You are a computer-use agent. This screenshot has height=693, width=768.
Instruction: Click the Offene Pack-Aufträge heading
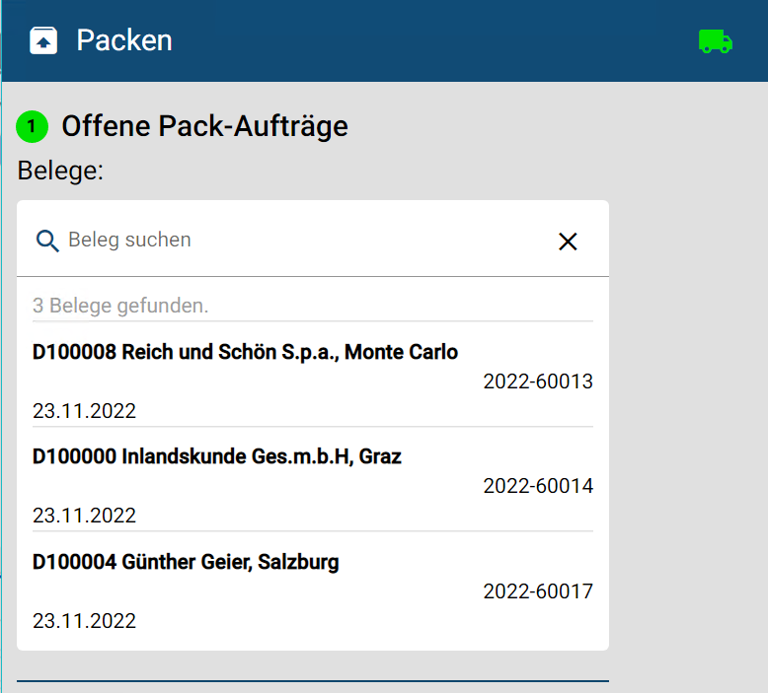click(205, 126)
